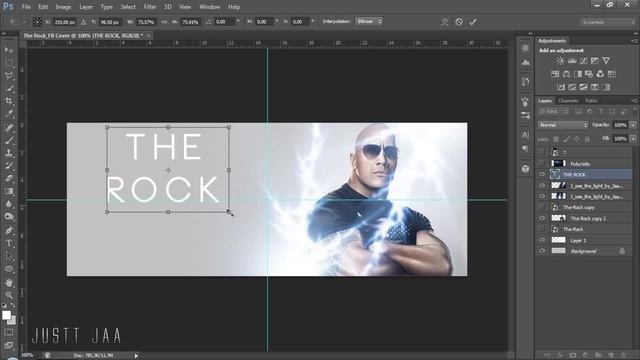Viewport: 640px width, 360px height.
Task: Click the rotation angle input field
Action: coord(224,22)
